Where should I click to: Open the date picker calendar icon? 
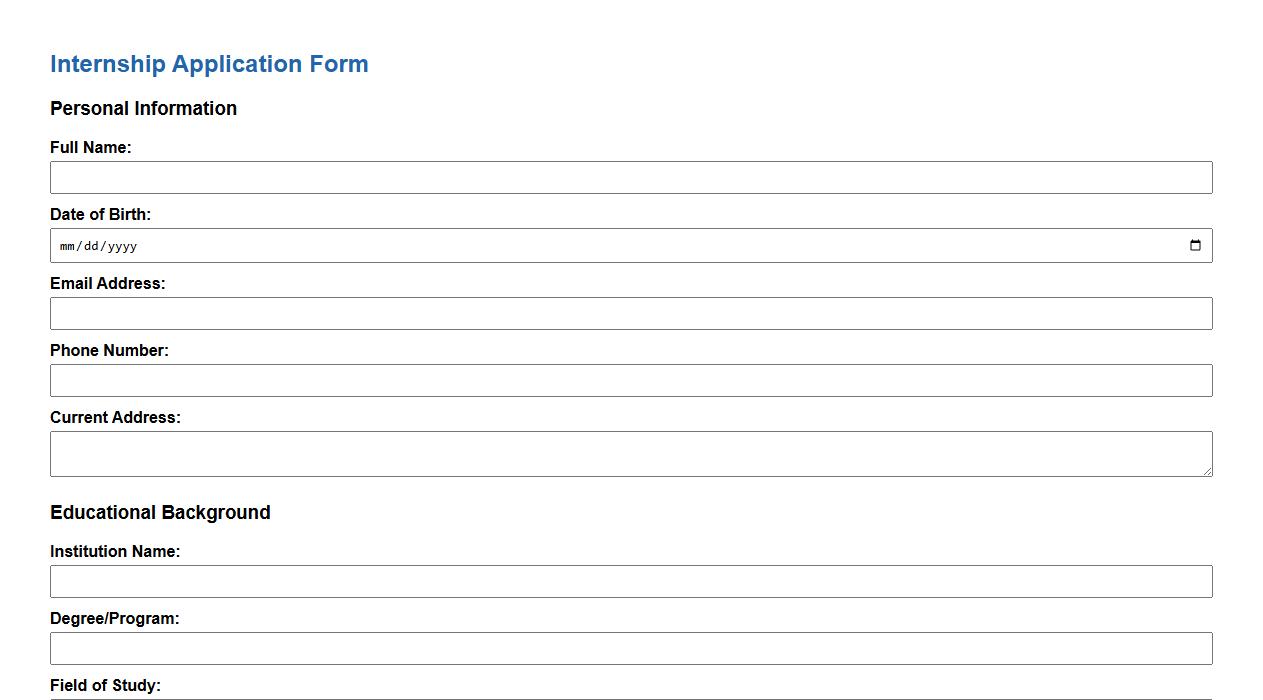(x=1196, y=244)
